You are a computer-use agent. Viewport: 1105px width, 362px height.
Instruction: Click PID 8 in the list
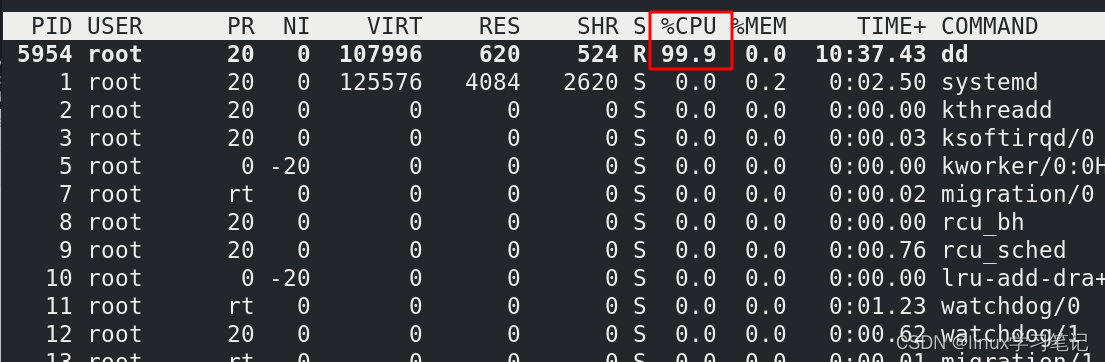click(66, 223)
